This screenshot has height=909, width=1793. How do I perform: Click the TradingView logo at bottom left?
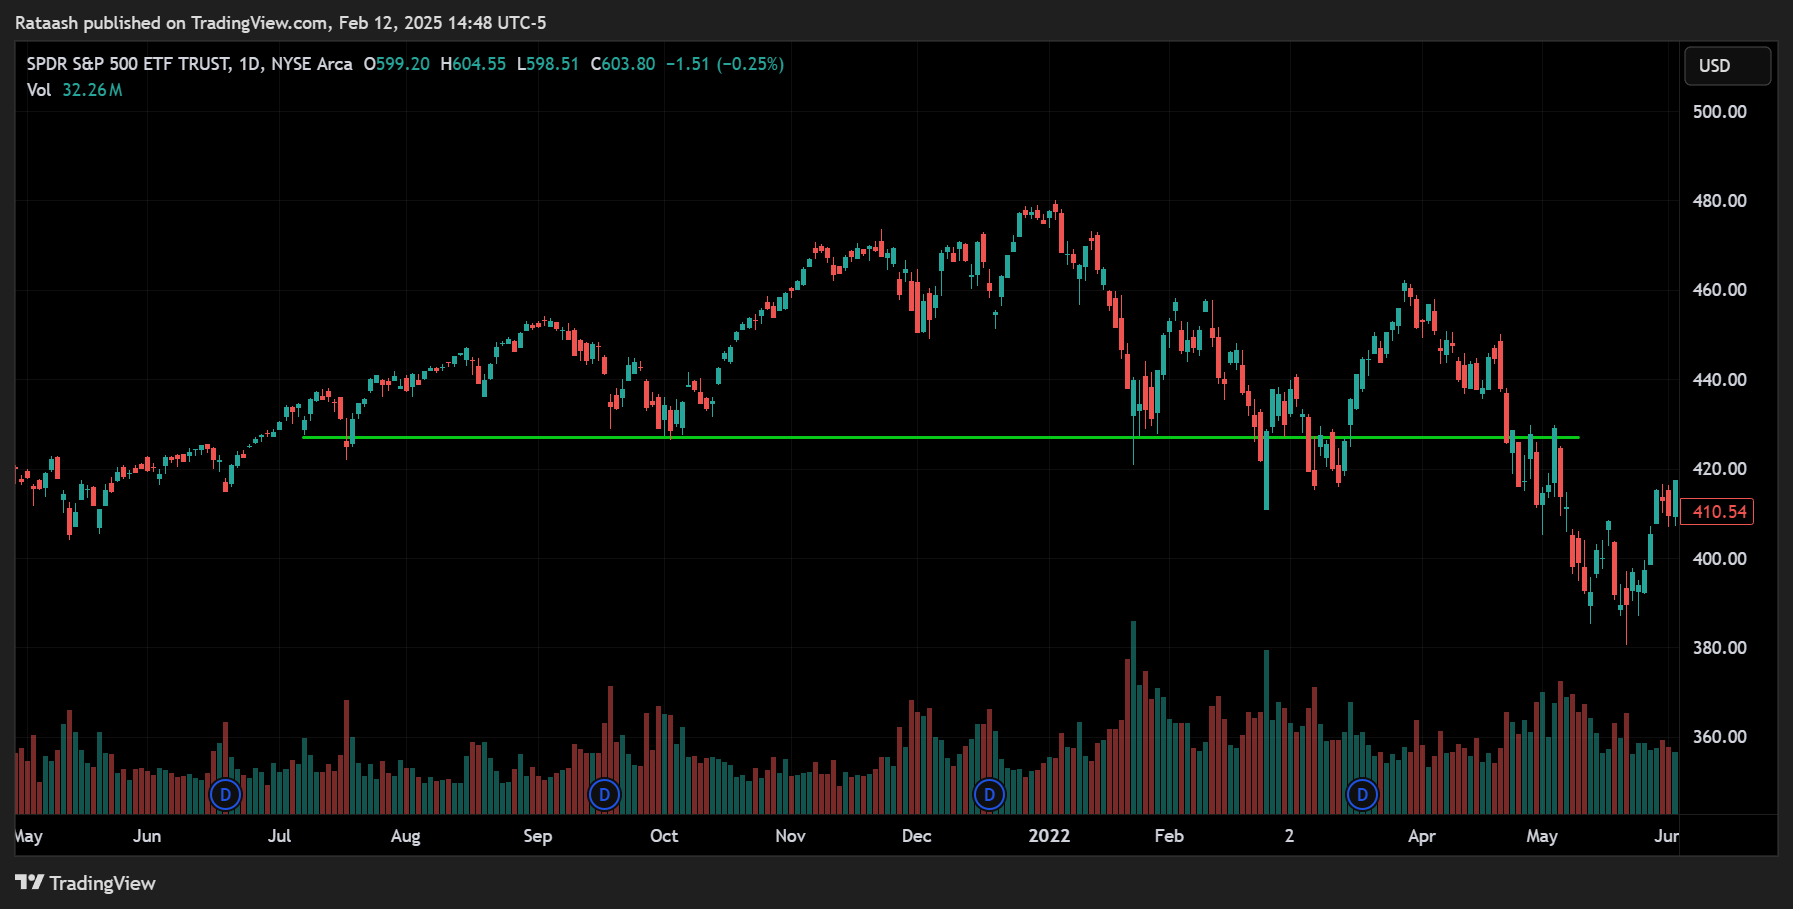[86, 883]
